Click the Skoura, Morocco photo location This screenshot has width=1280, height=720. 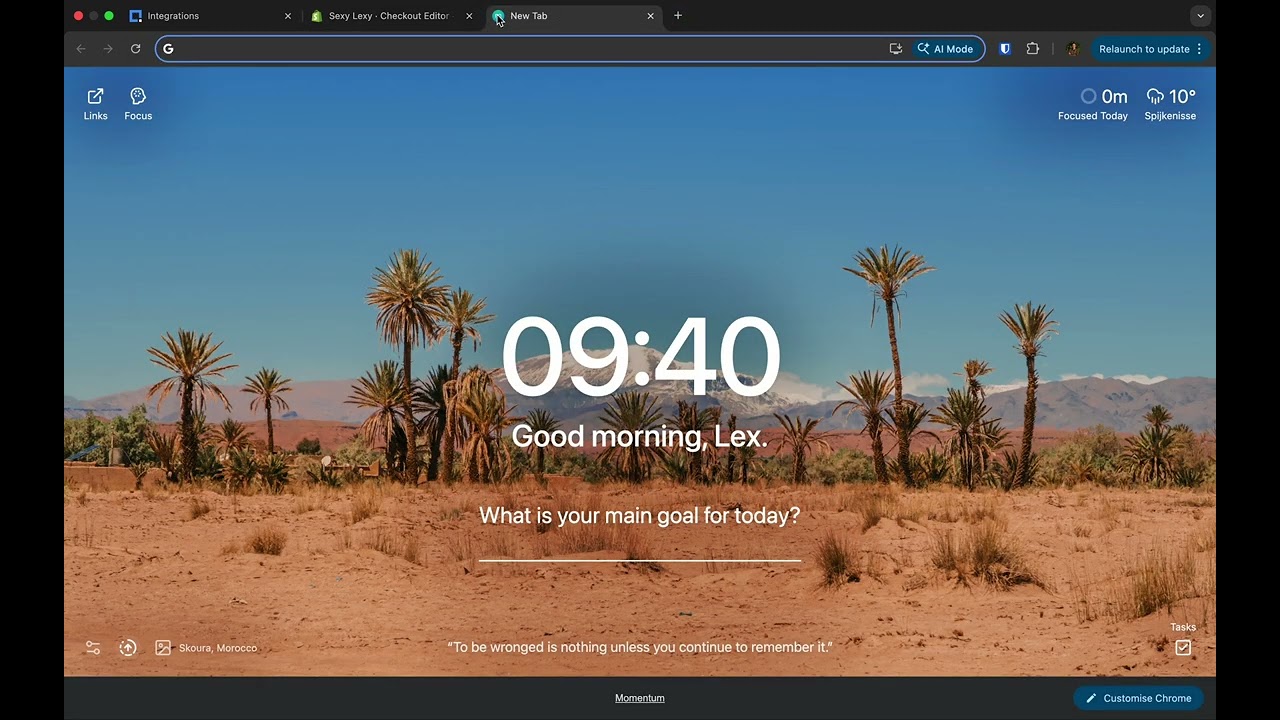[x=218, y=648]
